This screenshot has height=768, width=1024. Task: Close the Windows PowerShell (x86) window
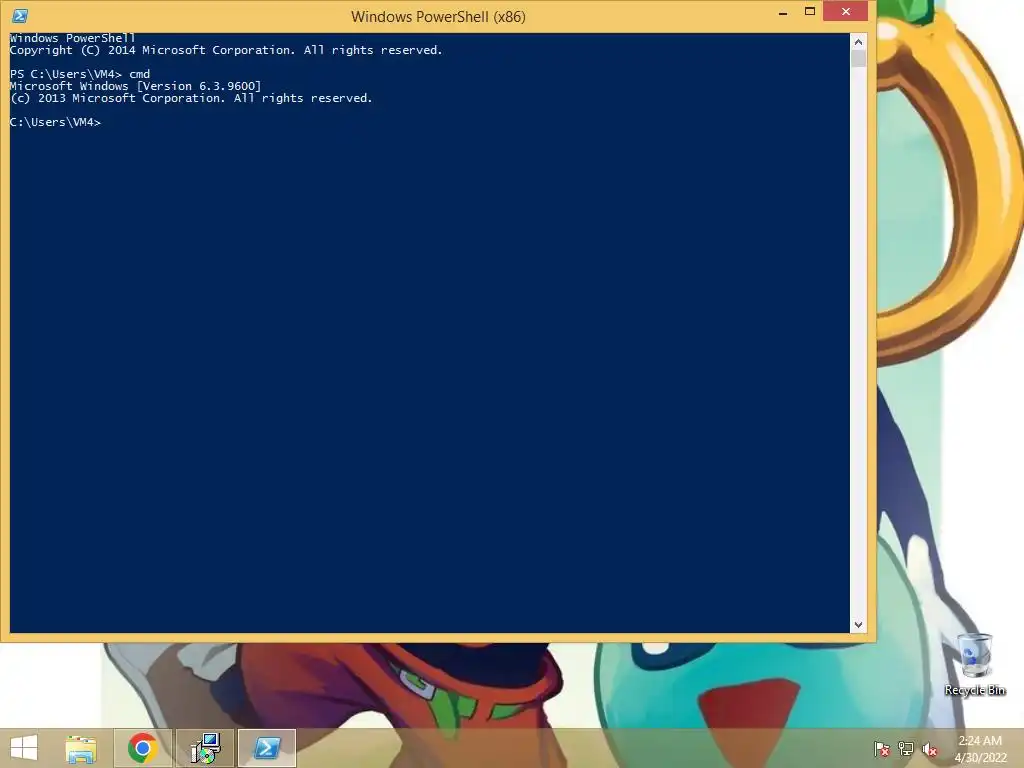pos(846,12)
